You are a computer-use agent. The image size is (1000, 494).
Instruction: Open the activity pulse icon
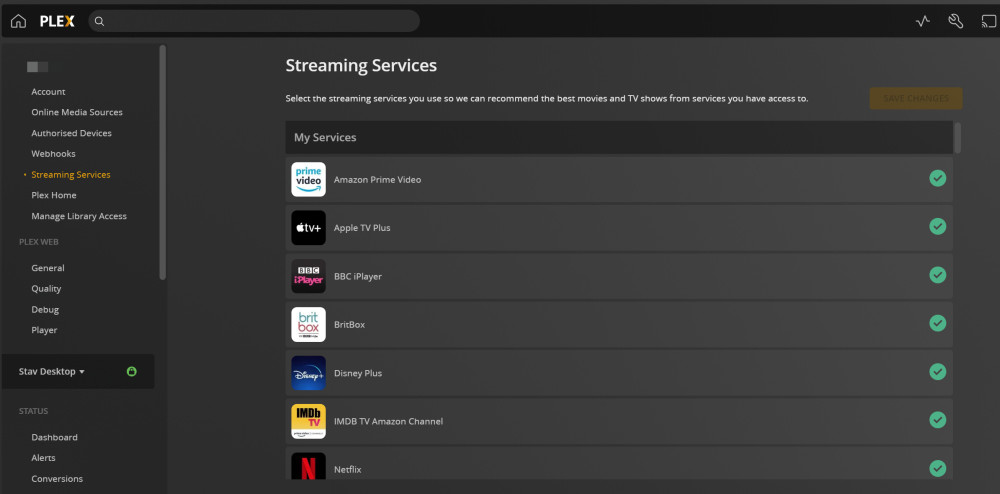(923, 21)
